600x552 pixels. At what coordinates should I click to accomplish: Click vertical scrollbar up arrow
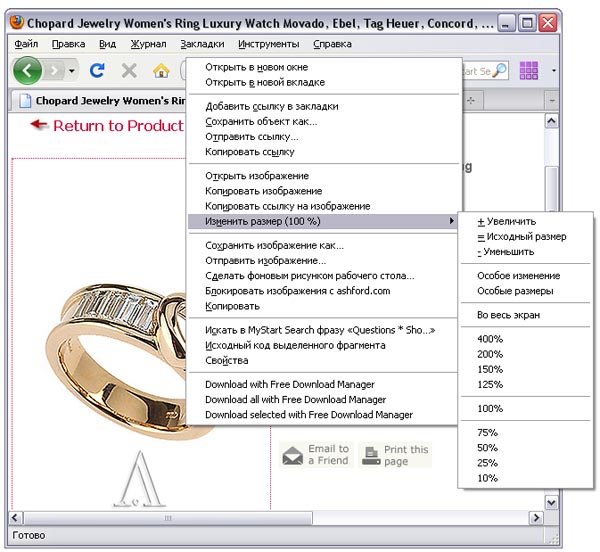(551, 122)
